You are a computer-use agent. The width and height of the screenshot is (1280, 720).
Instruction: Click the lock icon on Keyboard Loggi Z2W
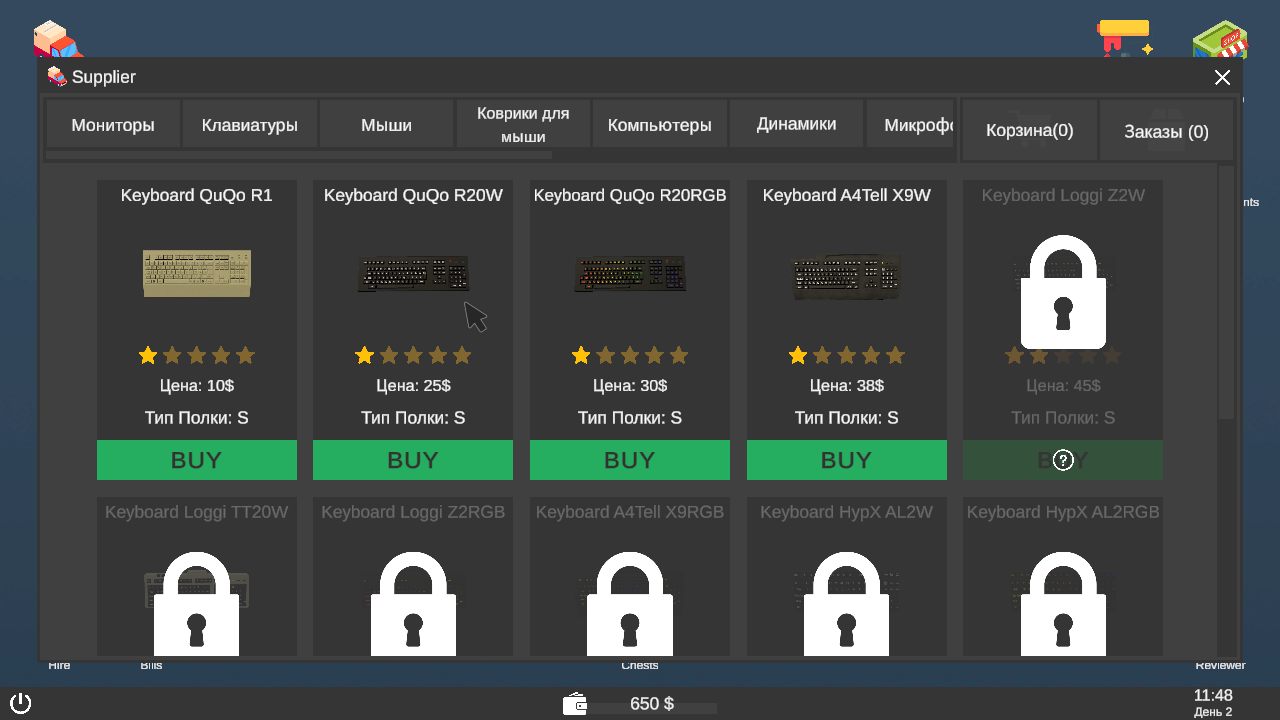click(x=1062, y=293)
